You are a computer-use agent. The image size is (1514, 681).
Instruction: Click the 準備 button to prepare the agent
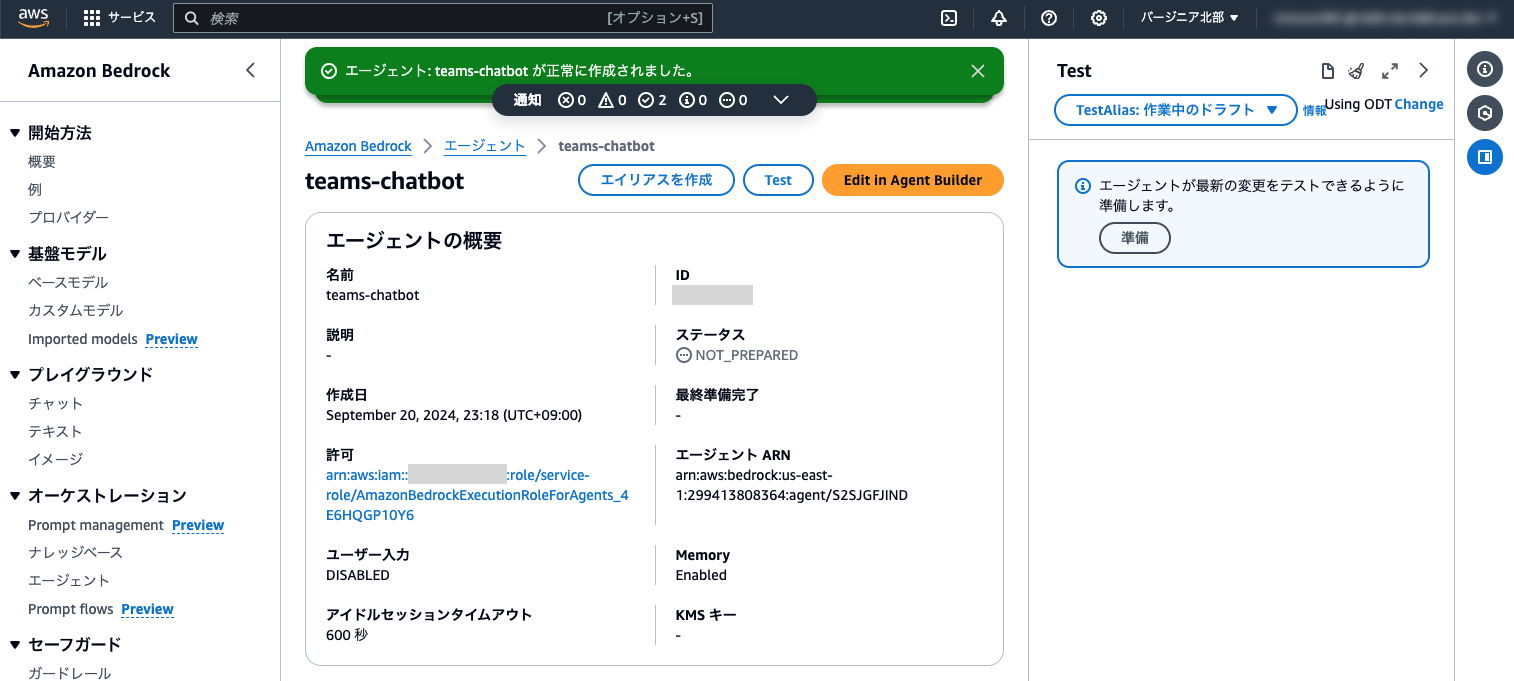click(x=1135, y=238)
